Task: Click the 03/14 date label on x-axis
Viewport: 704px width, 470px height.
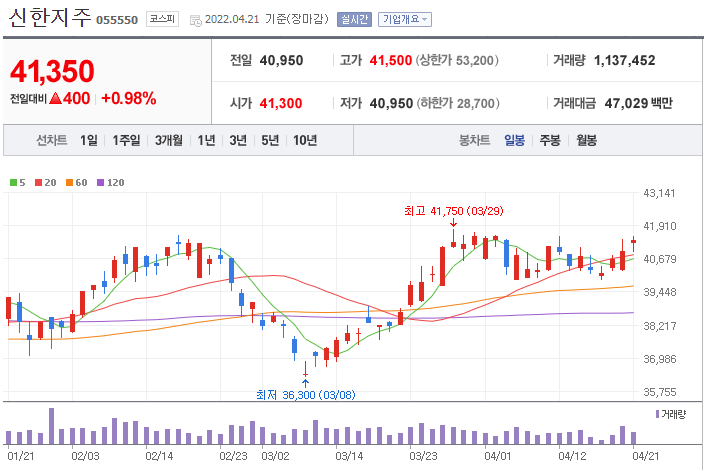Action: 349,456
